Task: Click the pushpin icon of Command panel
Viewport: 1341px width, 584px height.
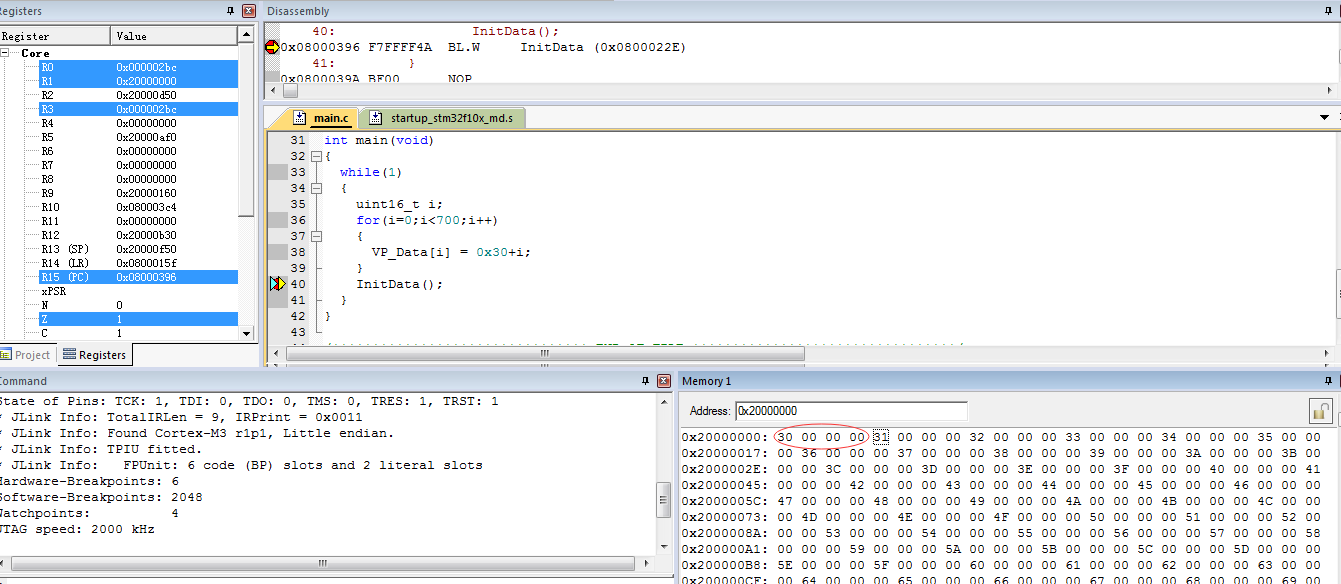Action: pos(645,381)
